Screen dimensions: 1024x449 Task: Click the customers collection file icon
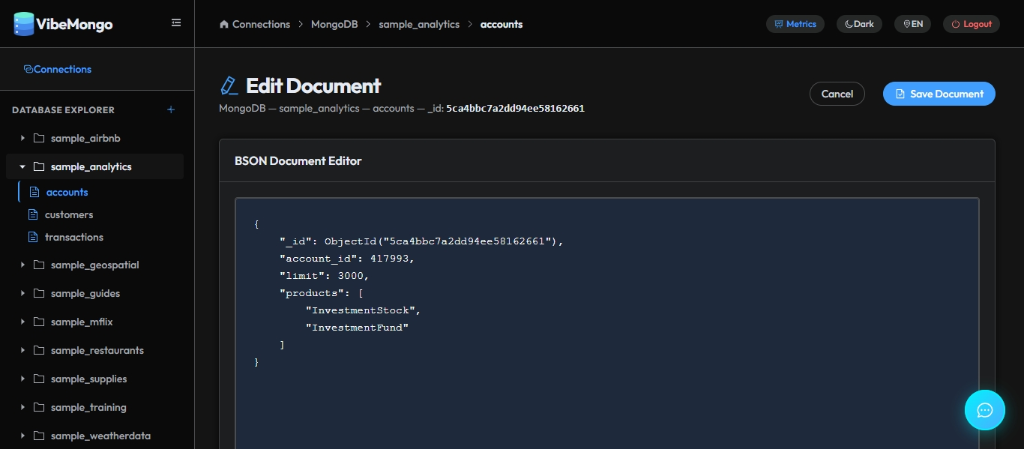[33, 215]
